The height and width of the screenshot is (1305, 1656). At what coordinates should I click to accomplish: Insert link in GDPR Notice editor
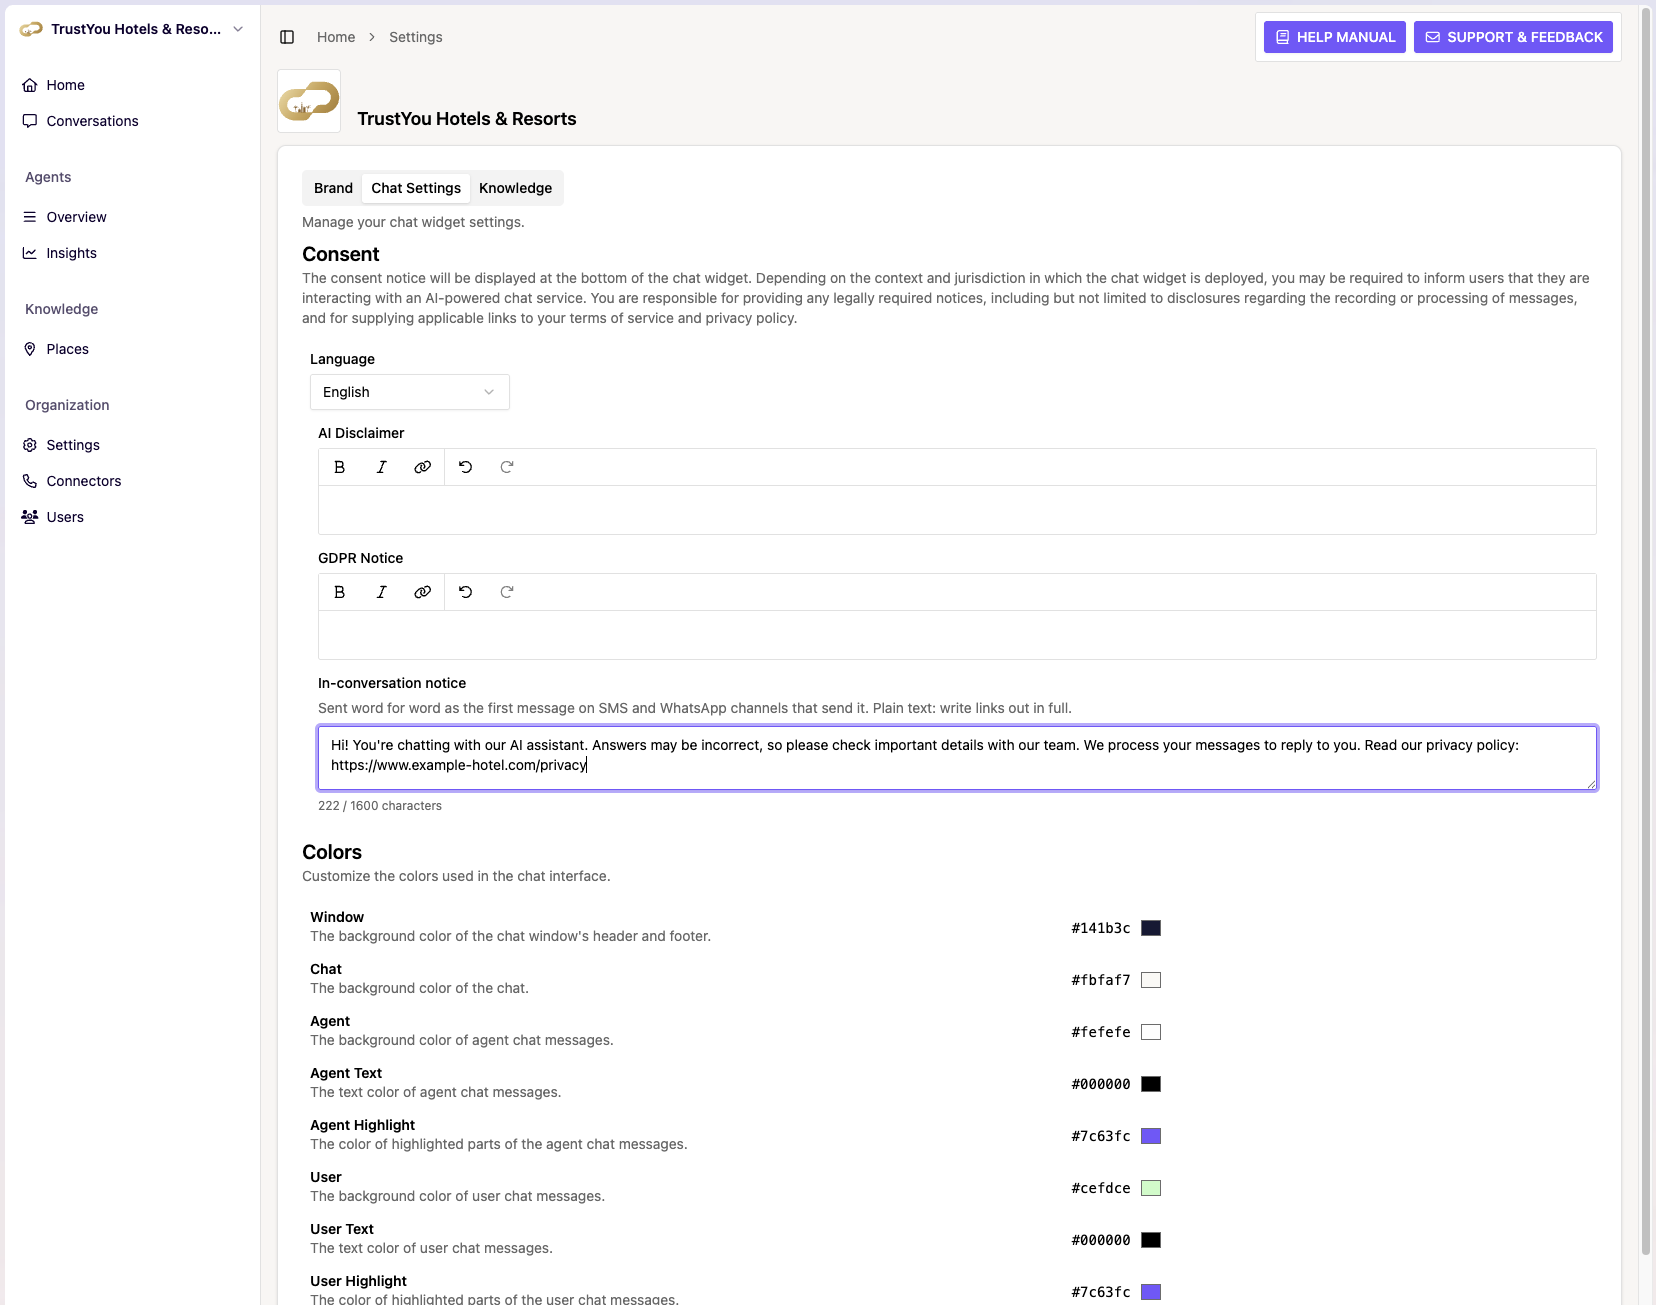[x=423, y=592]
